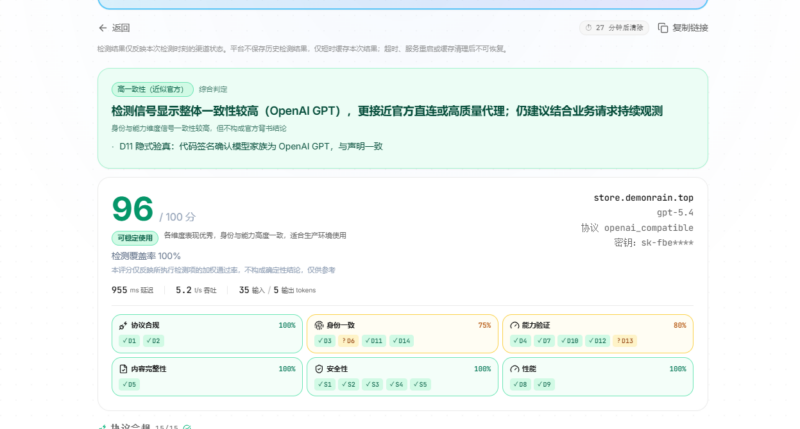This screenshot has width=800, height=429.
Task: Click the copy icon beside 复制链接
Action: point(663,28)
